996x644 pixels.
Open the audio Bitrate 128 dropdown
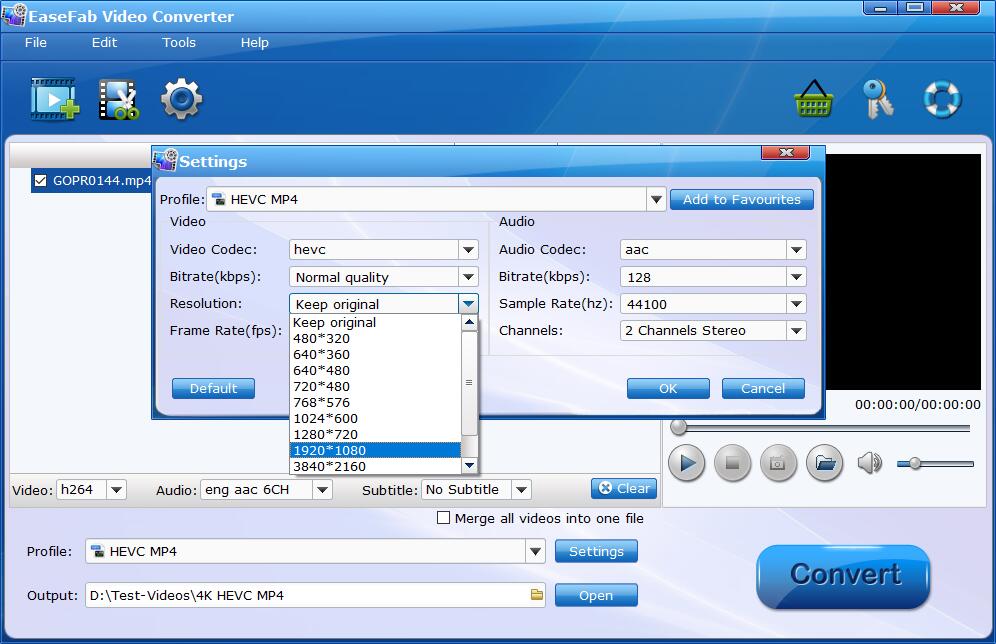point(797,277)
